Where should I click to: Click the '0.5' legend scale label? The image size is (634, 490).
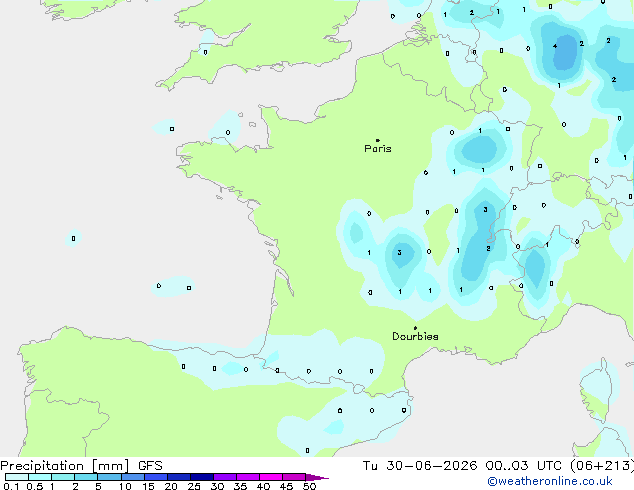[35, 486]
